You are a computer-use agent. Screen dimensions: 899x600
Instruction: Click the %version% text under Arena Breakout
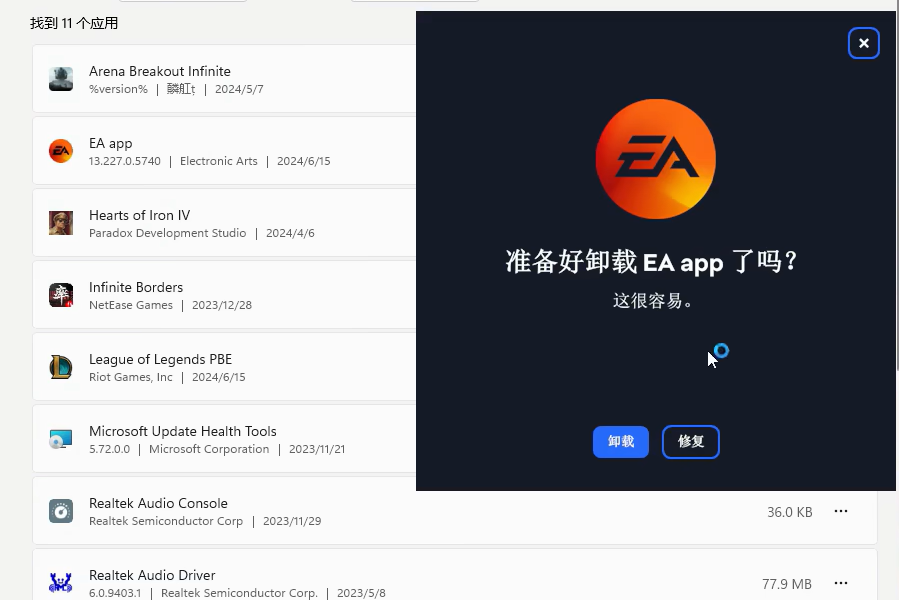(x=118, y=89)
